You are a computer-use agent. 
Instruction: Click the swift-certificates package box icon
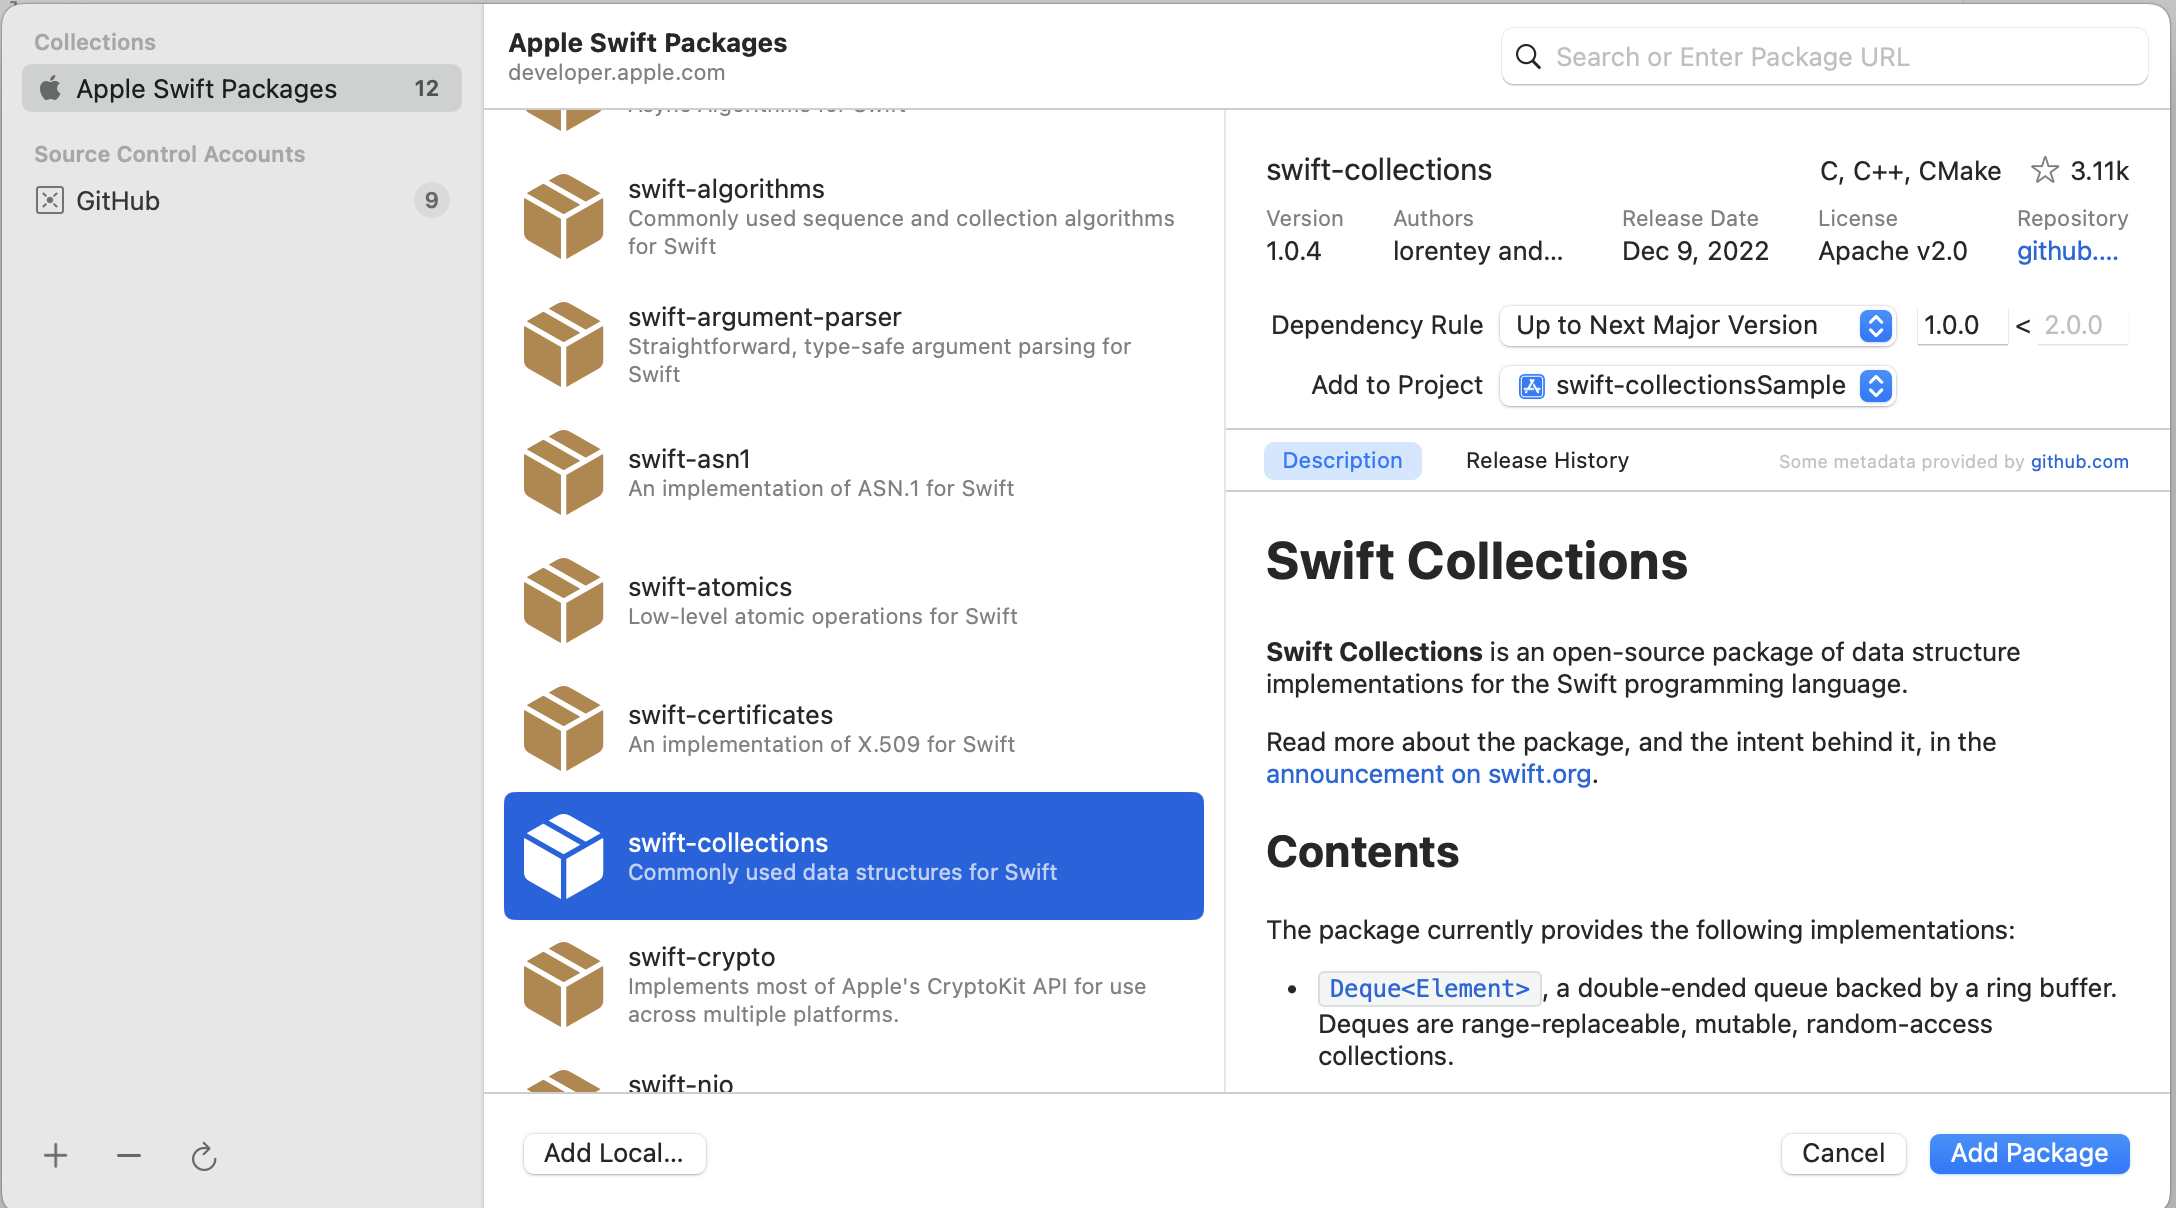[x=564, y=728]
